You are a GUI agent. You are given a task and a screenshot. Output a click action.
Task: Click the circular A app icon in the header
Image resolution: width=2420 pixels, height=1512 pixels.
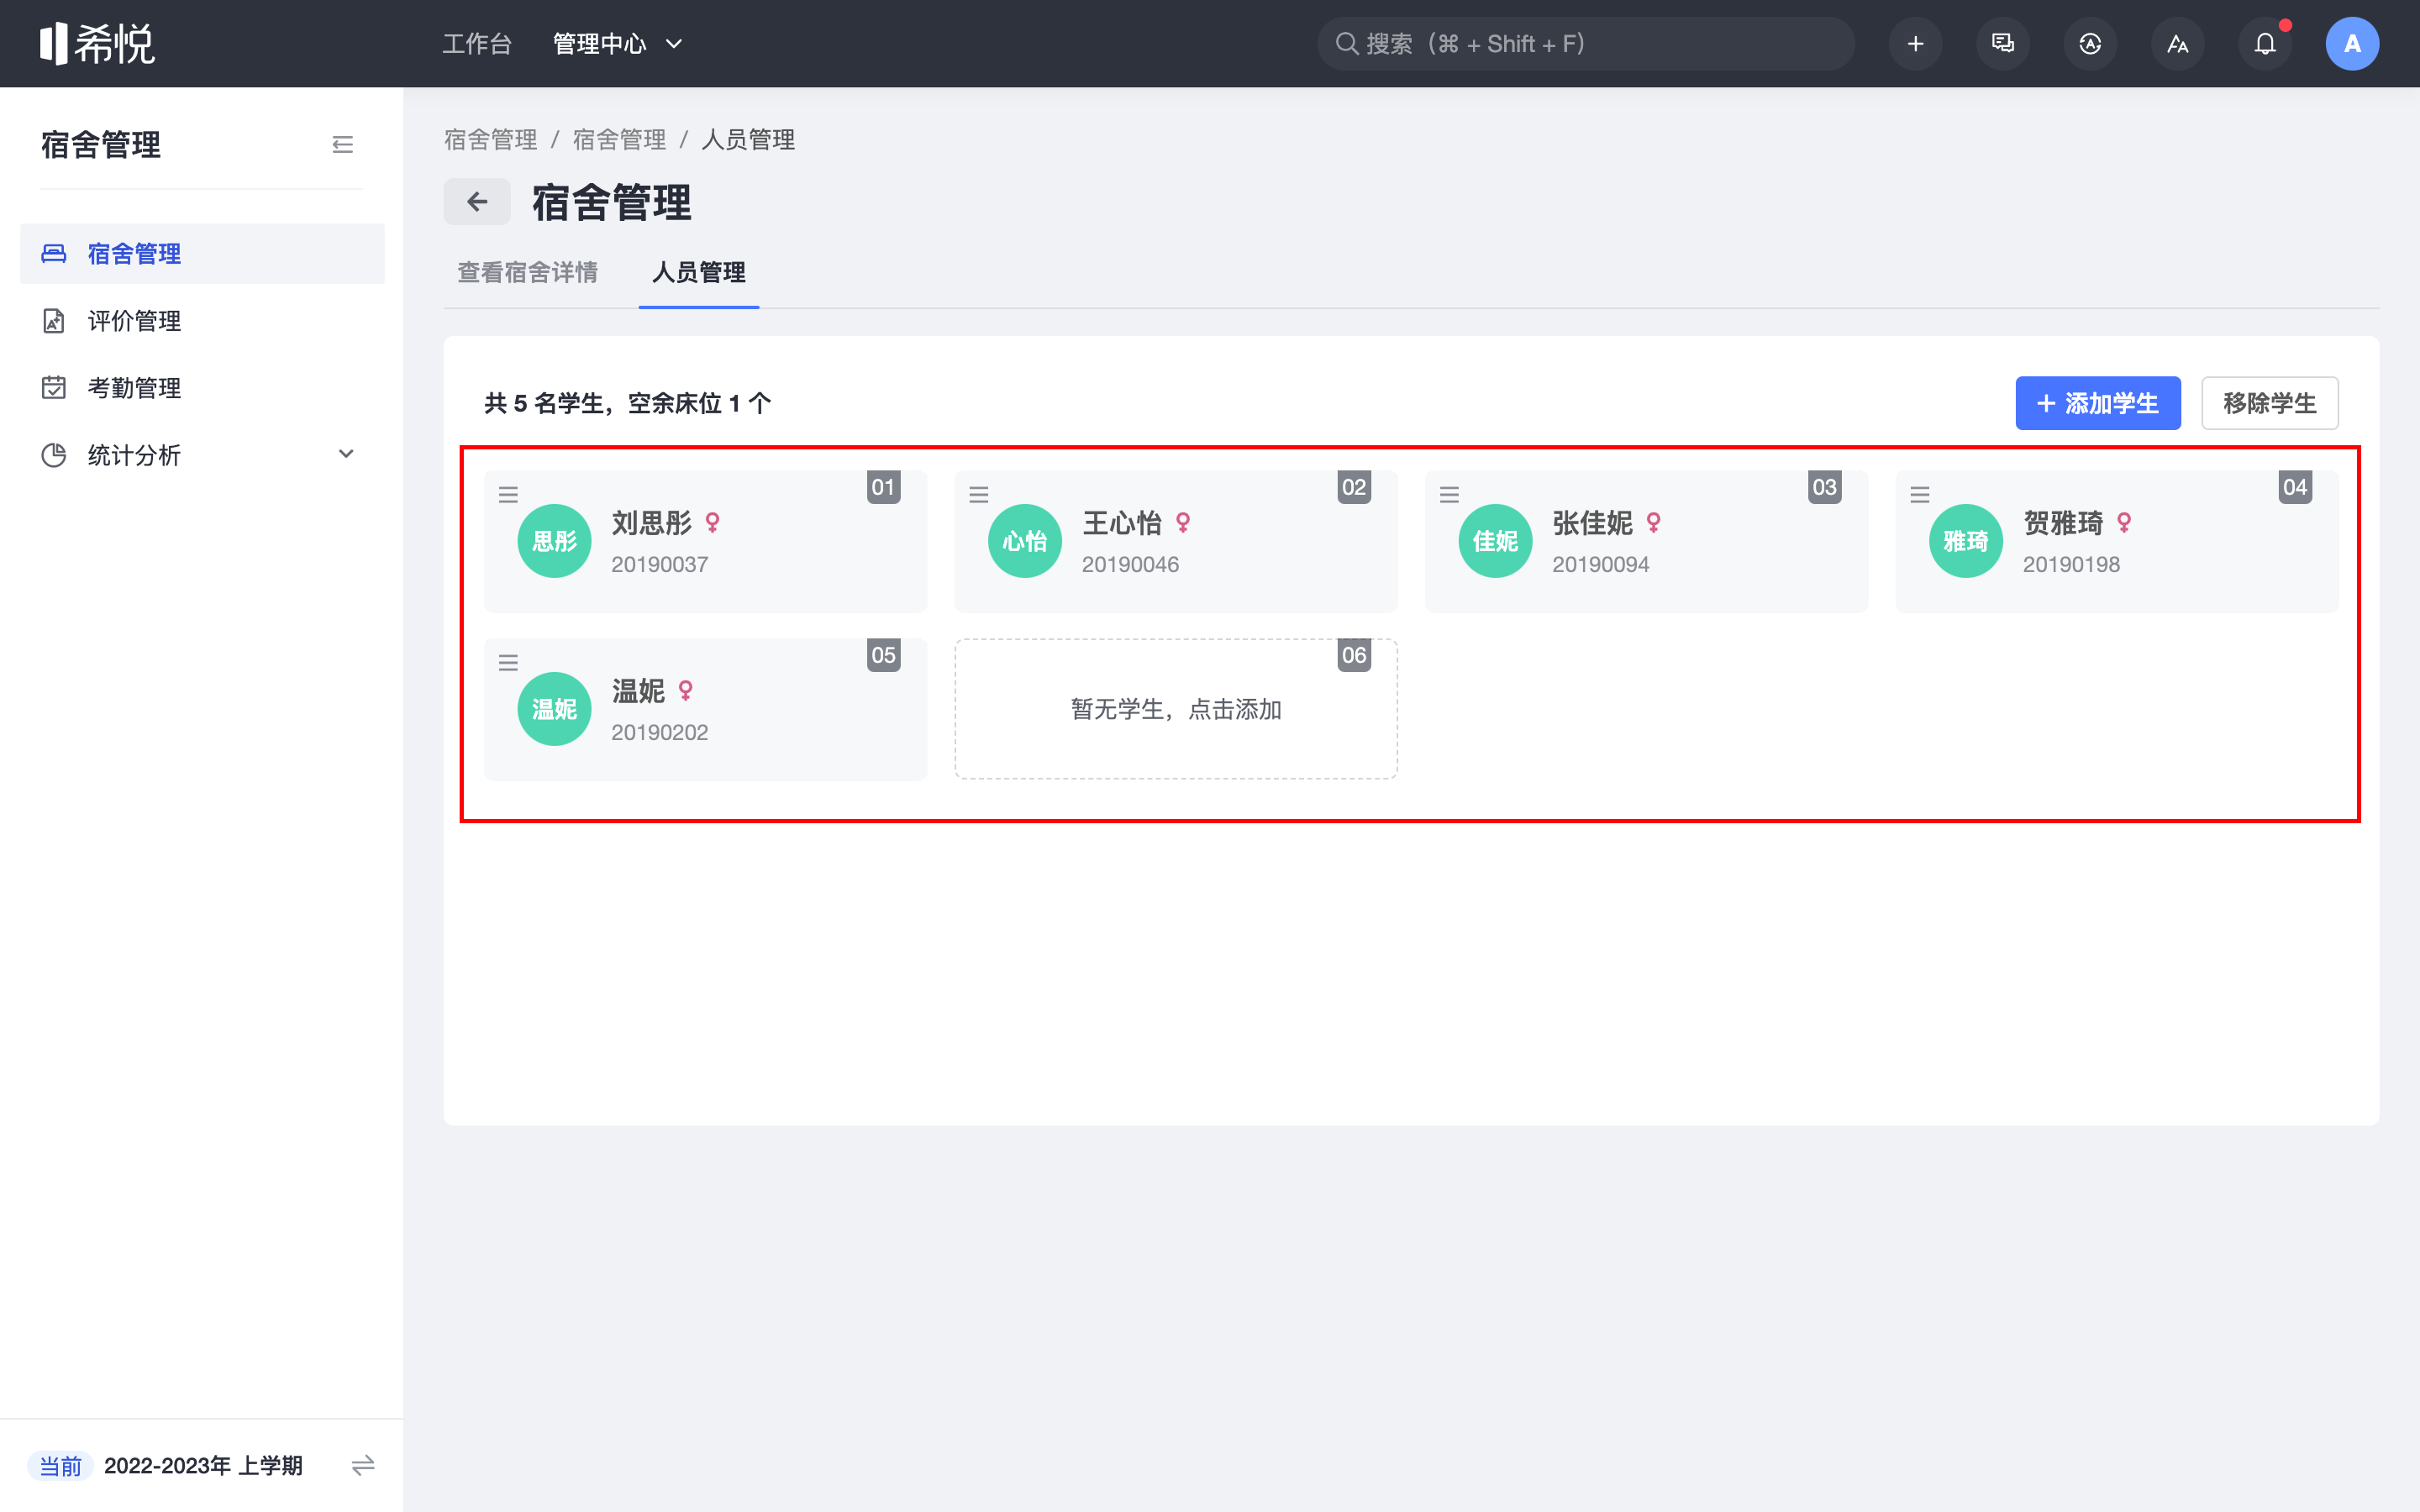[2090, 44]
